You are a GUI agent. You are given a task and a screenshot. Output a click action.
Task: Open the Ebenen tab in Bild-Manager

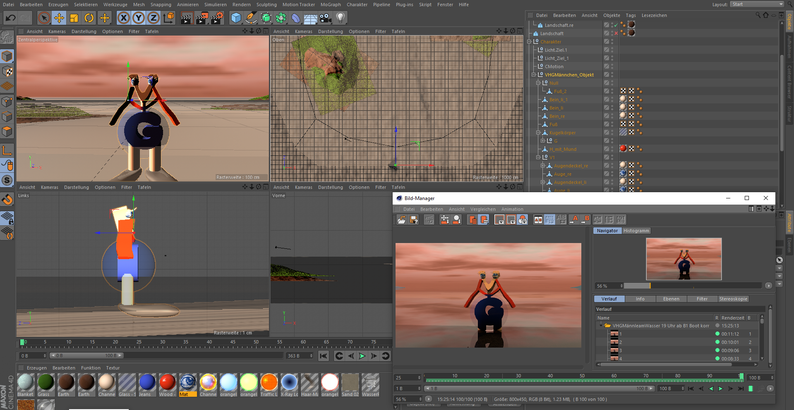click(671, 298)
